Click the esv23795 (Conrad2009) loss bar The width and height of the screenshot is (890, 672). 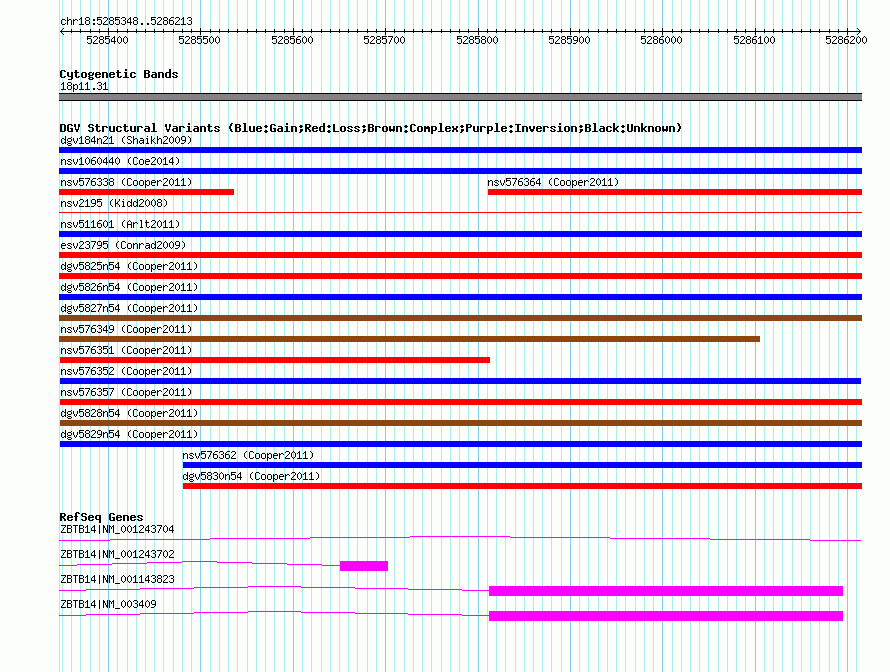[x=460, y=255]
